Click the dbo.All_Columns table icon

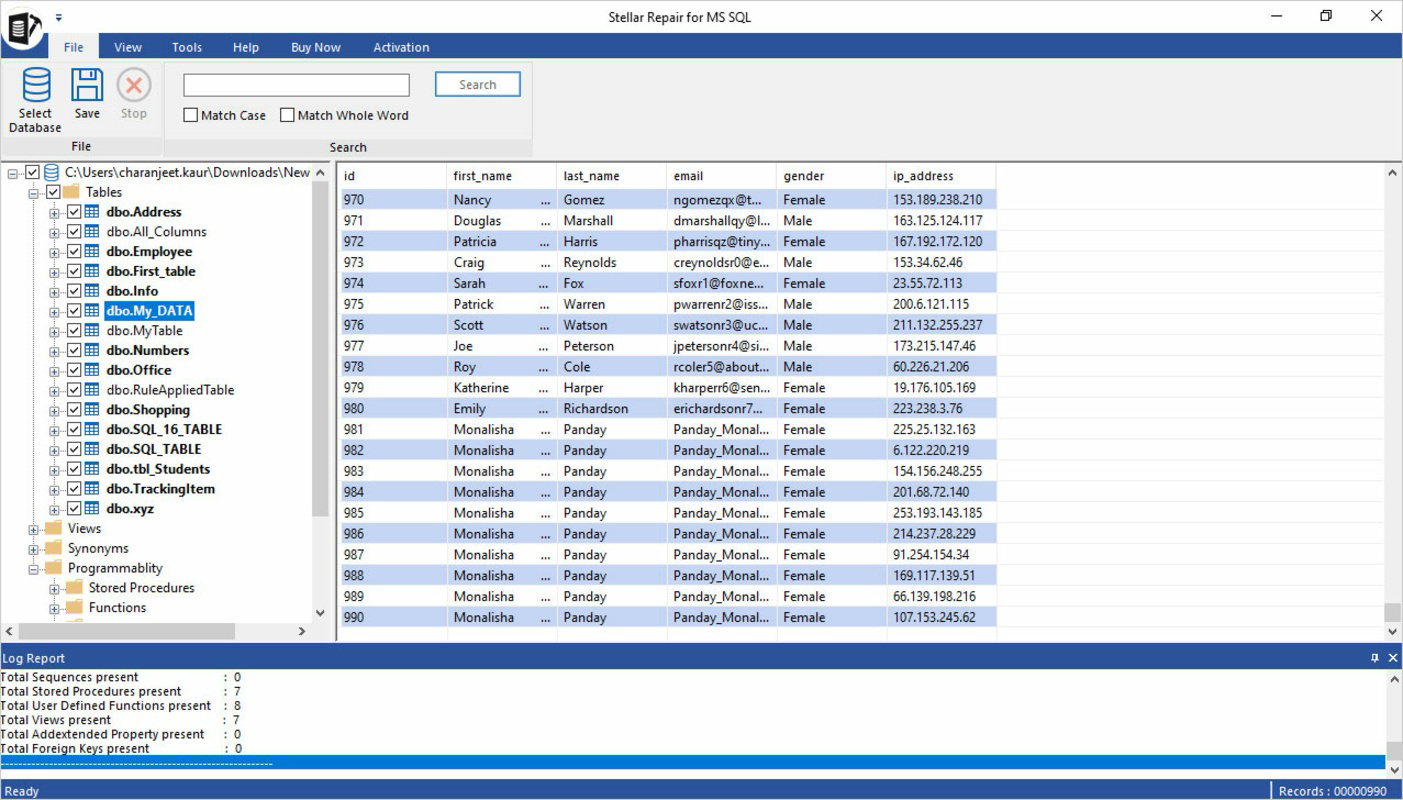[x=92, y=232]
